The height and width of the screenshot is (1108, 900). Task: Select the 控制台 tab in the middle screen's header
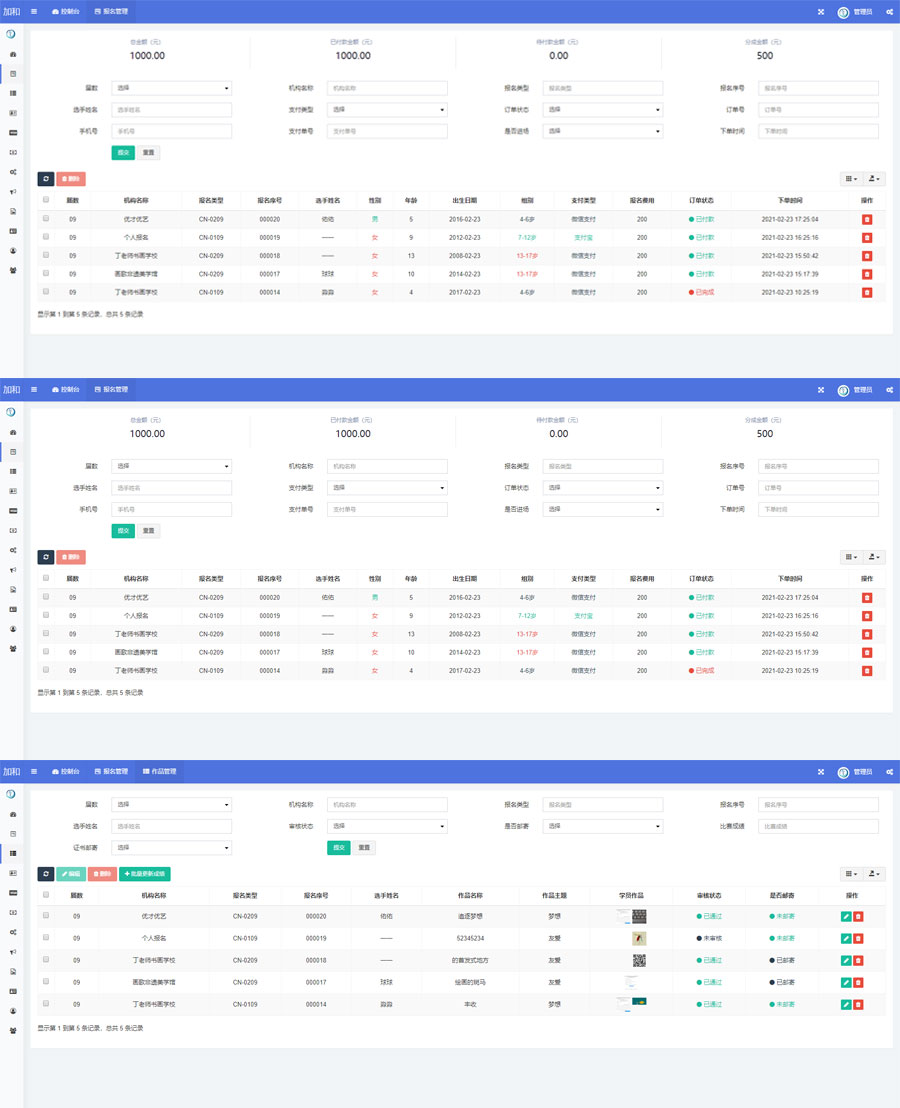[66, 389]
